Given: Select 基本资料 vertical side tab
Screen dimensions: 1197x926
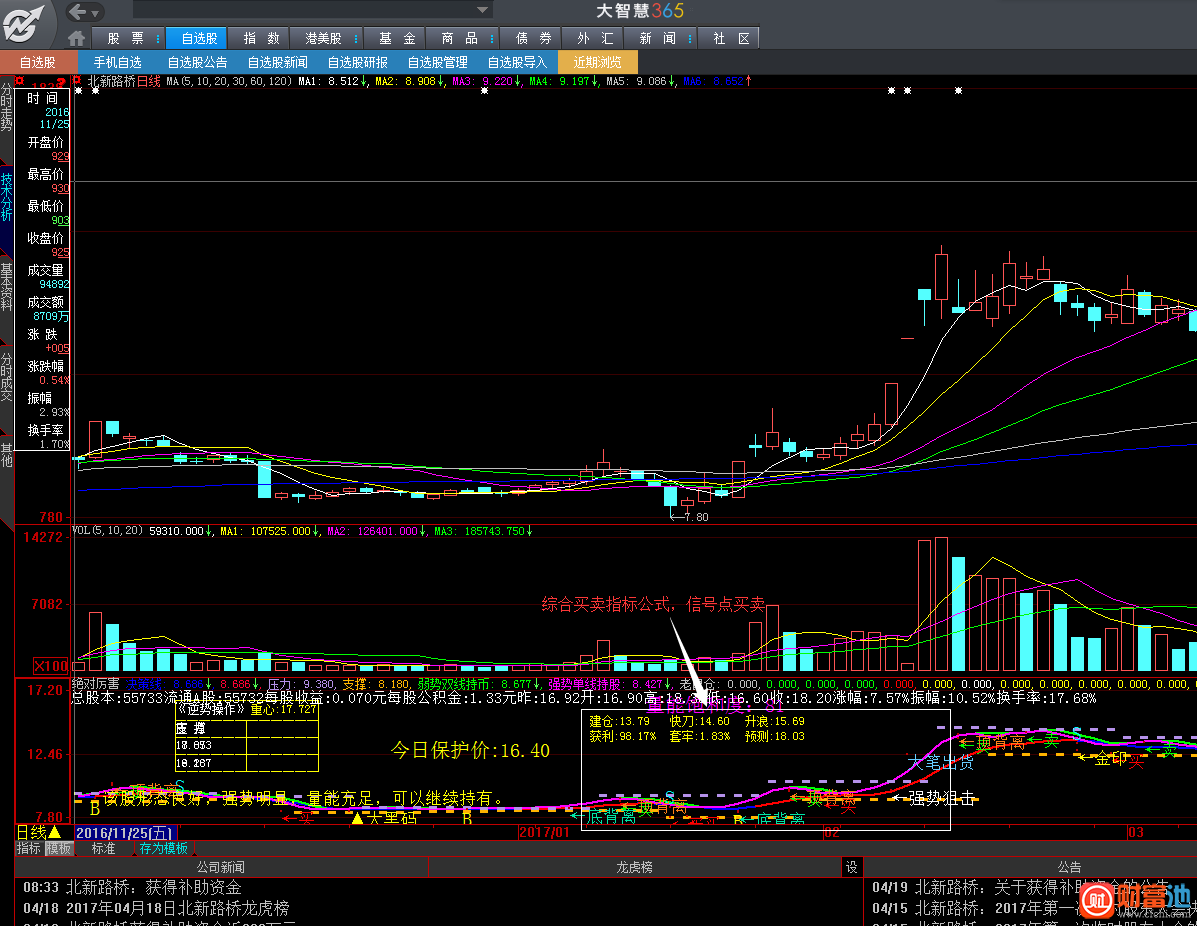Looking at the screenshot, I should (6, 286).
